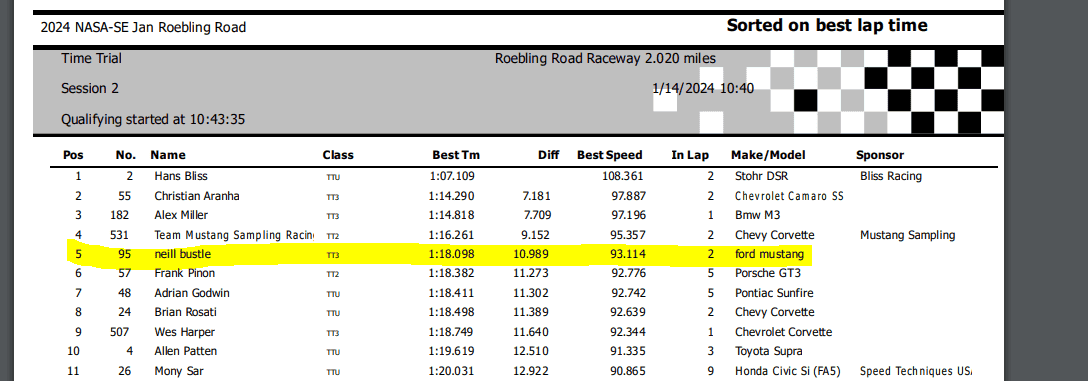Screen dimensions: 1088x381
Task: Click the Pos column header
Action: (x=73, y=155)
